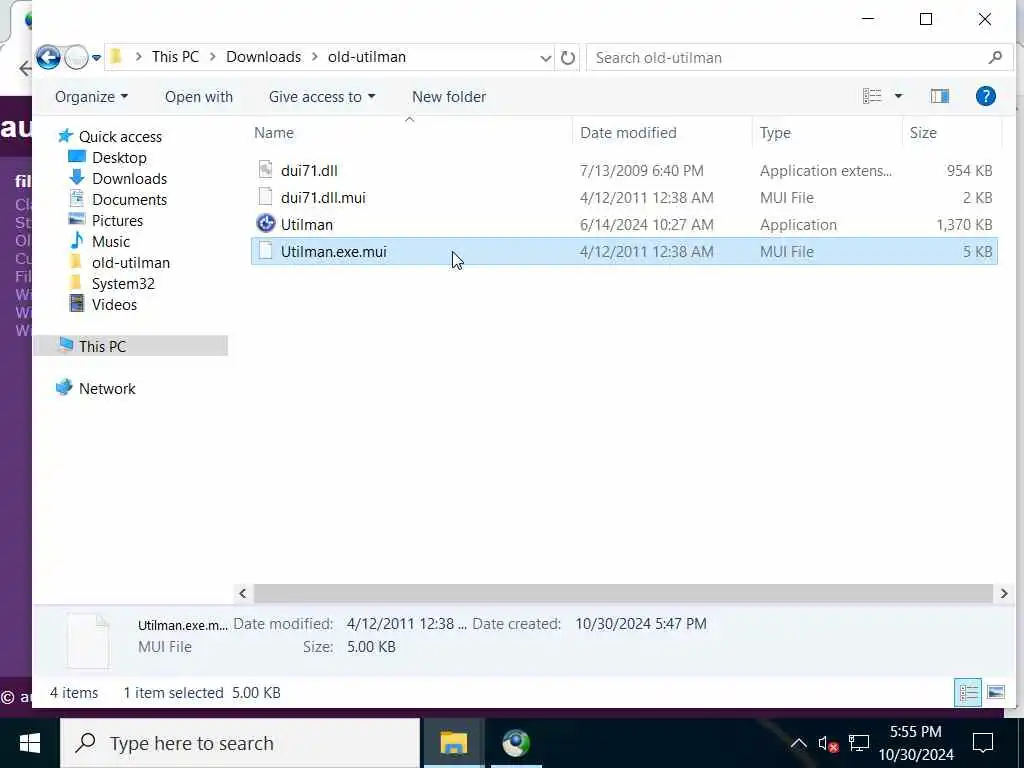Click the file name dui71.dll
The height and width of the screenshot is (768, 1024).
(309, 170)
